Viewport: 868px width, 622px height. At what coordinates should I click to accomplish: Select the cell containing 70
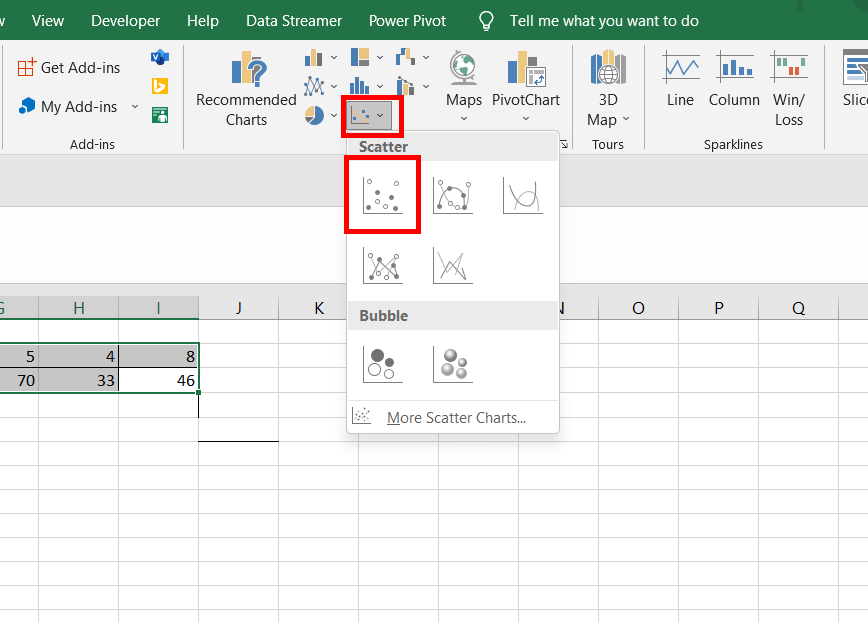coord(19,380)
